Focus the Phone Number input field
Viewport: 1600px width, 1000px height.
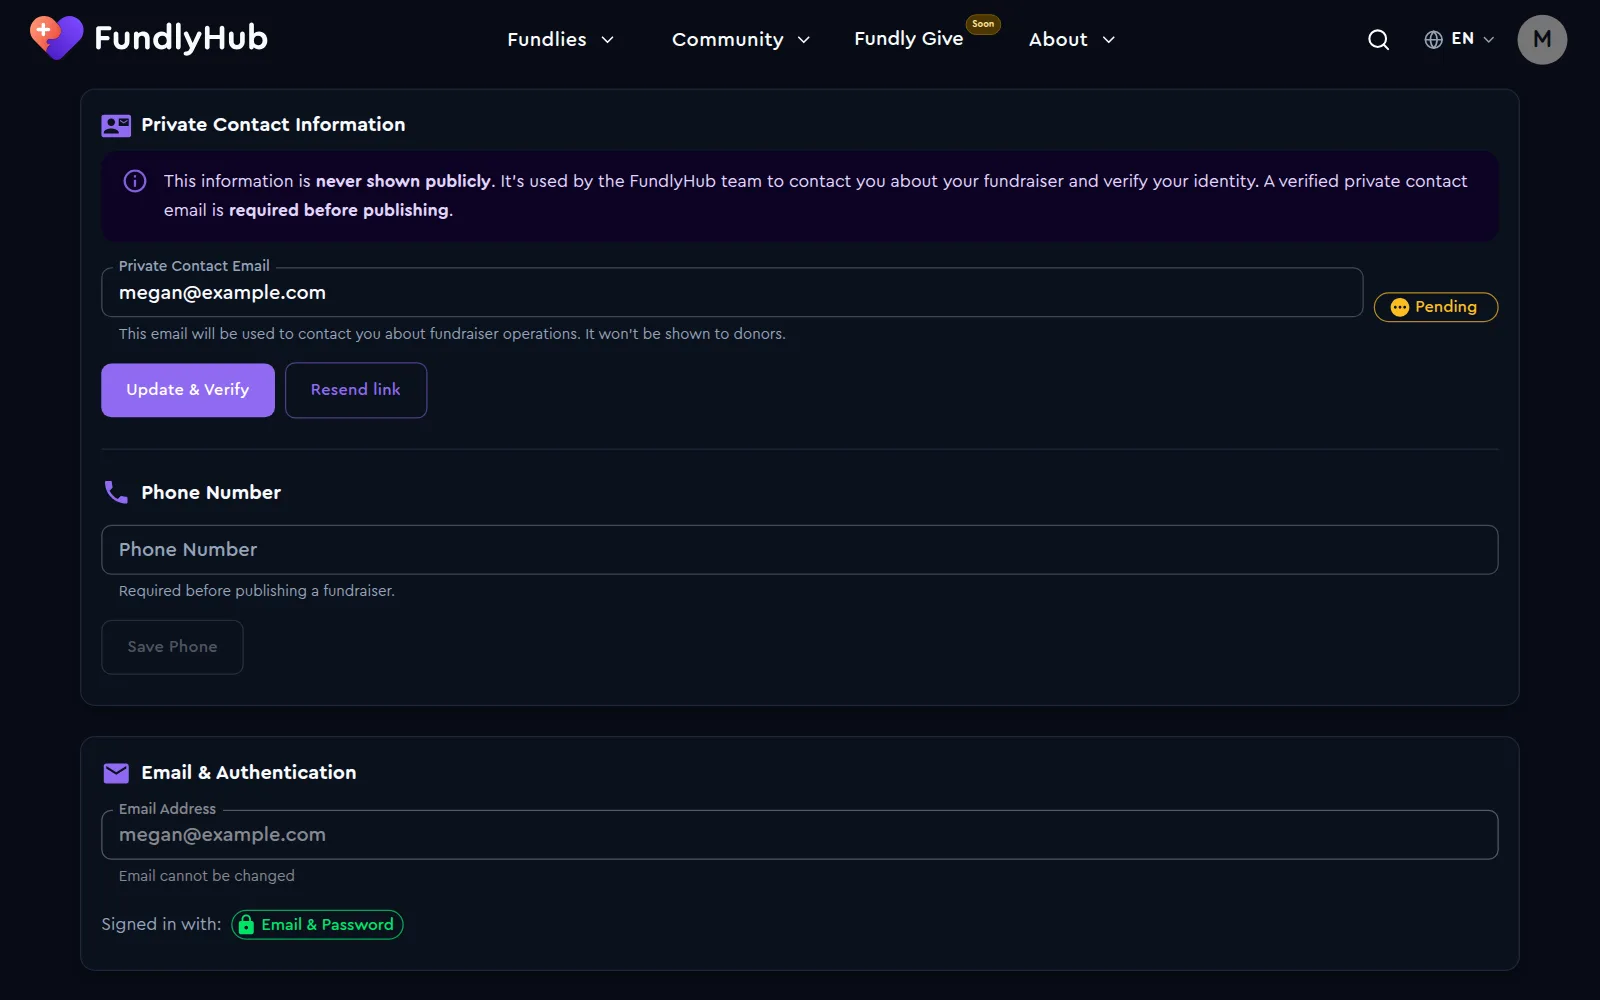point(799,550)
